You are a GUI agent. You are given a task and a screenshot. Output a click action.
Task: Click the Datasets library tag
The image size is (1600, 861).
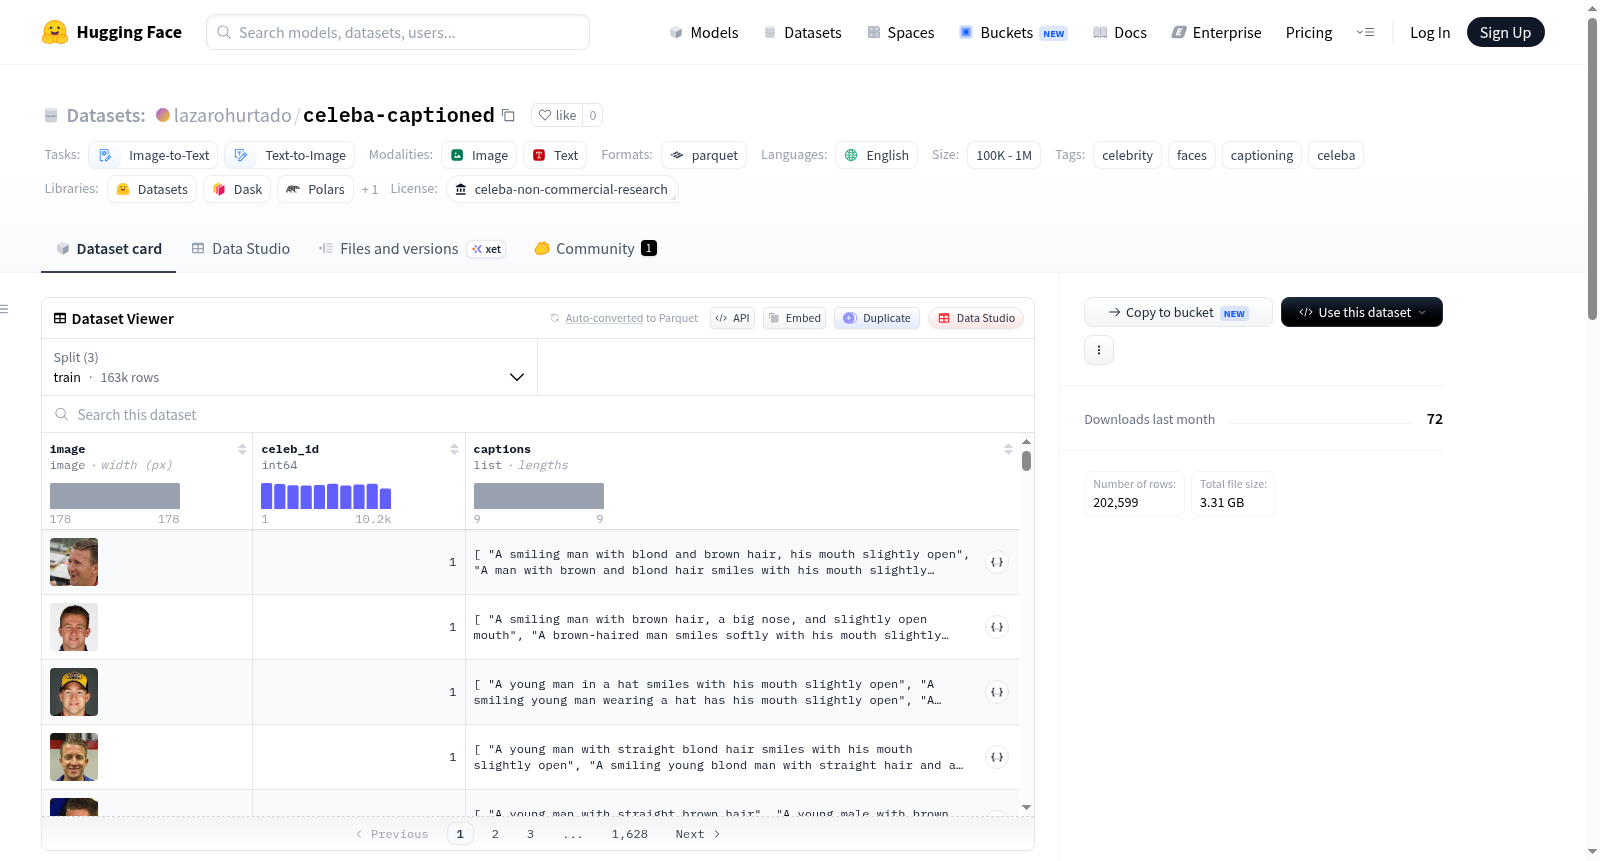pos(152,189)
